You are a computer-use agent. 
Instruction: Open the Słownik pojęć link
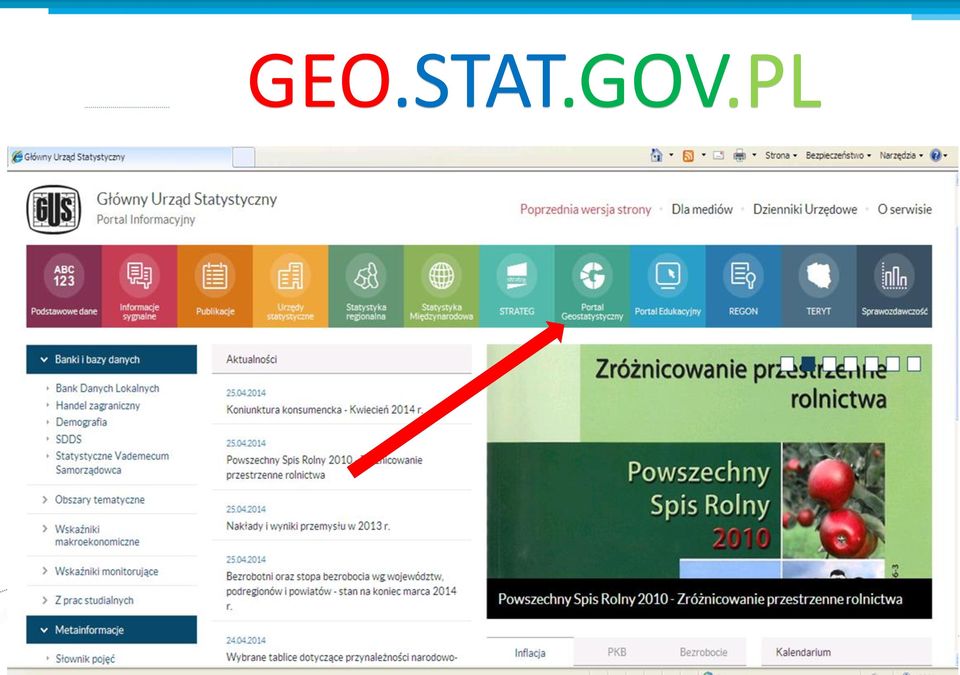click(85, 659)
